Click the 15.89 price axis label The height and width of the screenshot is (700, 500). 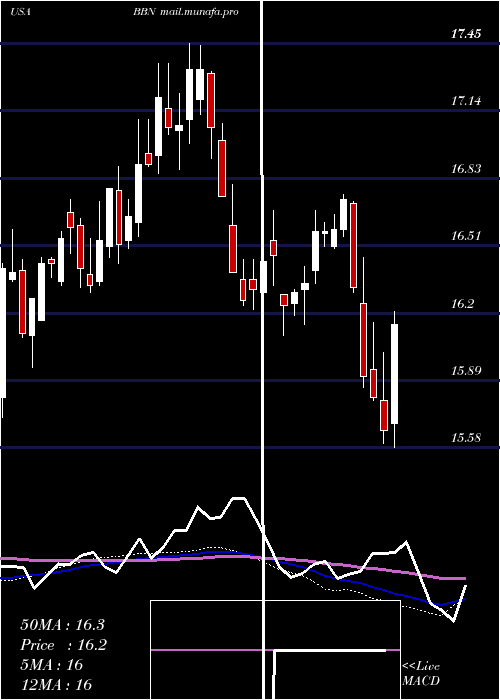tap(466, 371)
